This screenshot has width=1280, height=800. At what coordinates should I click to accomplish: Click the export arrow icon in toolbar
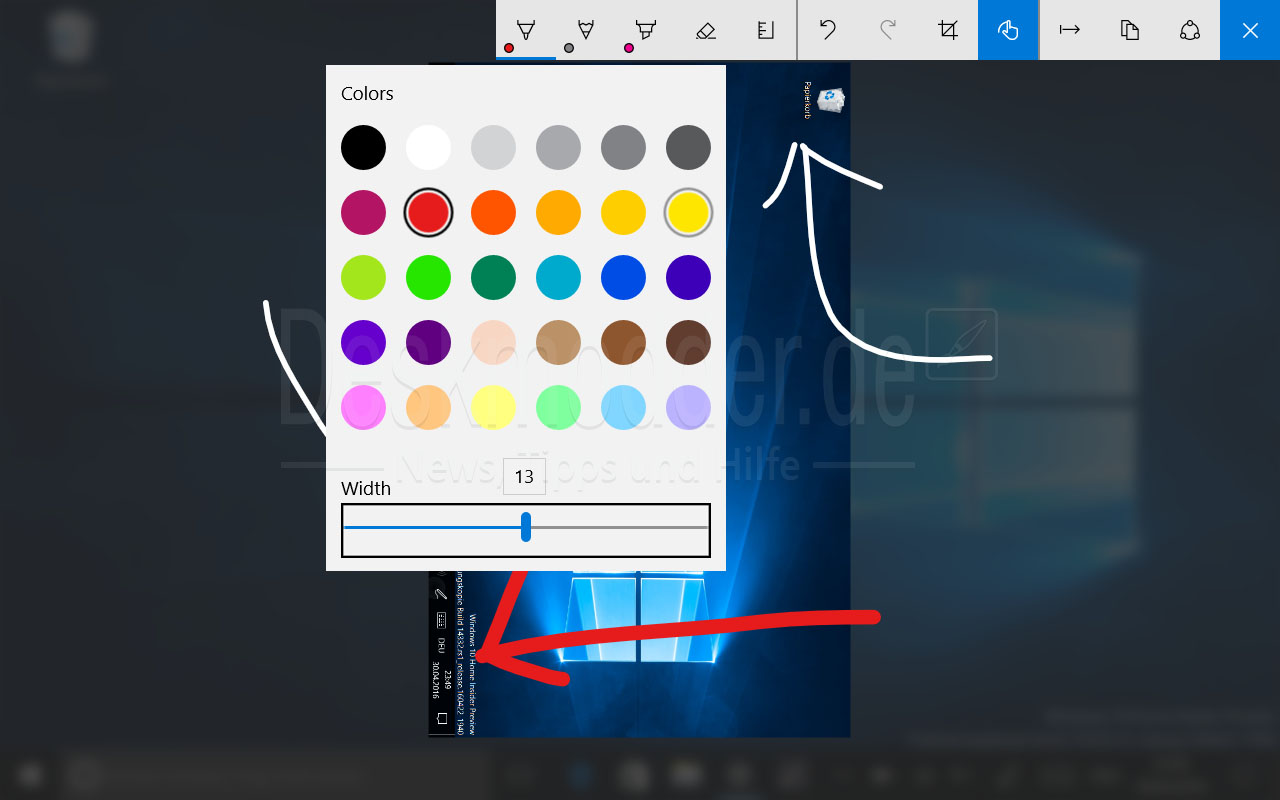[1070, 30]
